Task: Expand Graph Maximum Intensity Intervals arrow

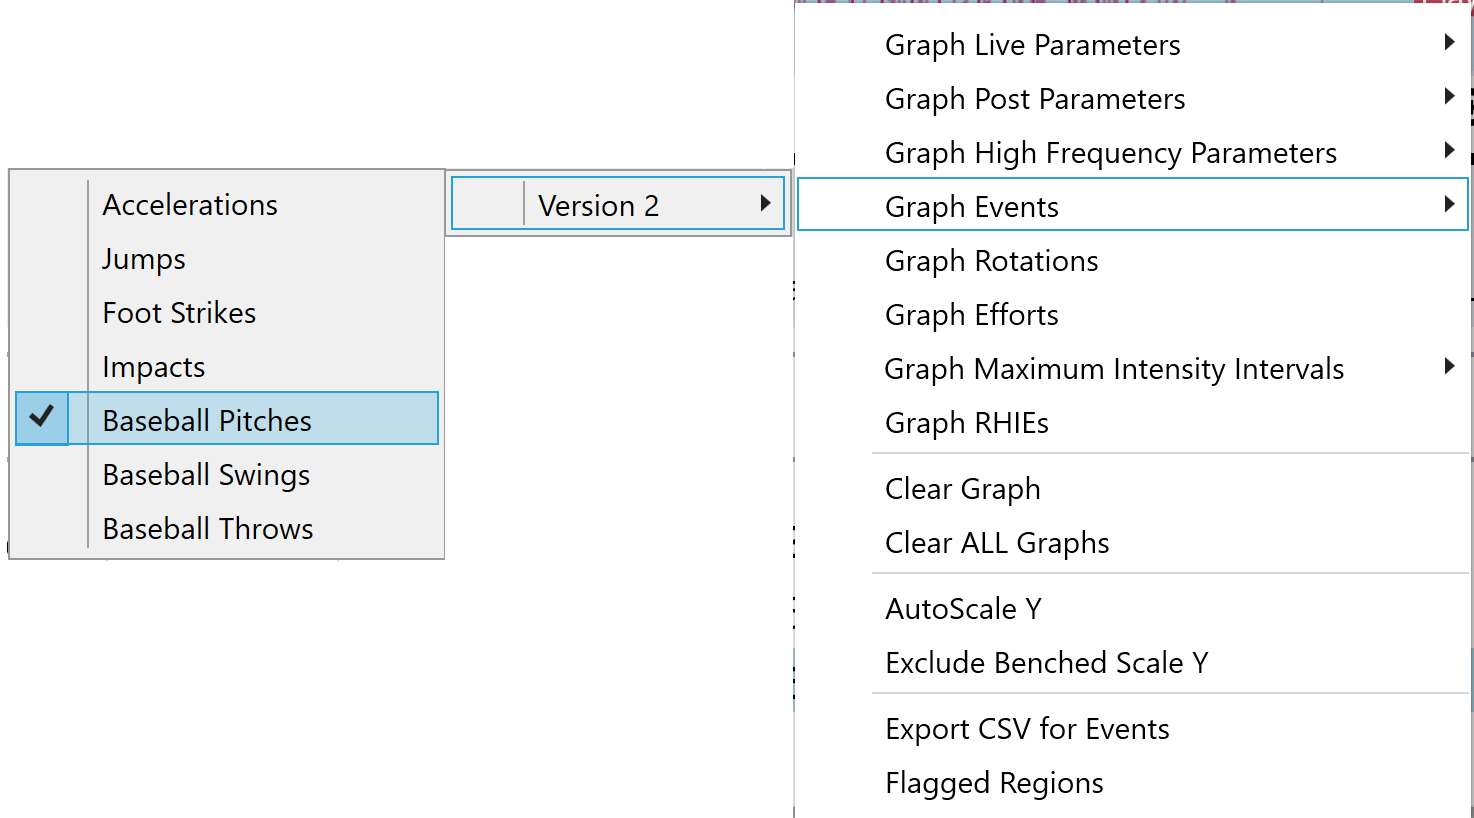Action: 1449,367
